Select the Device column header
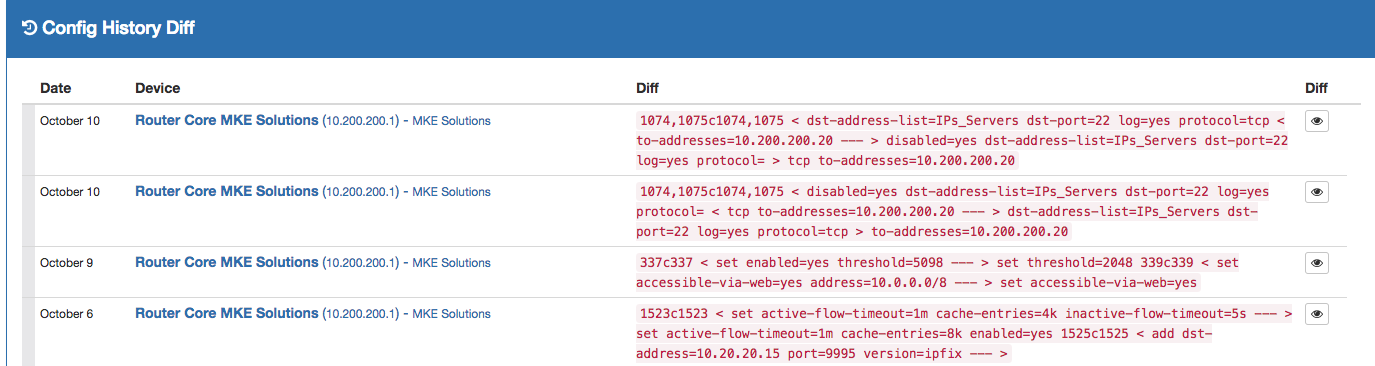 pyautogui.click(x=158, y=88)
